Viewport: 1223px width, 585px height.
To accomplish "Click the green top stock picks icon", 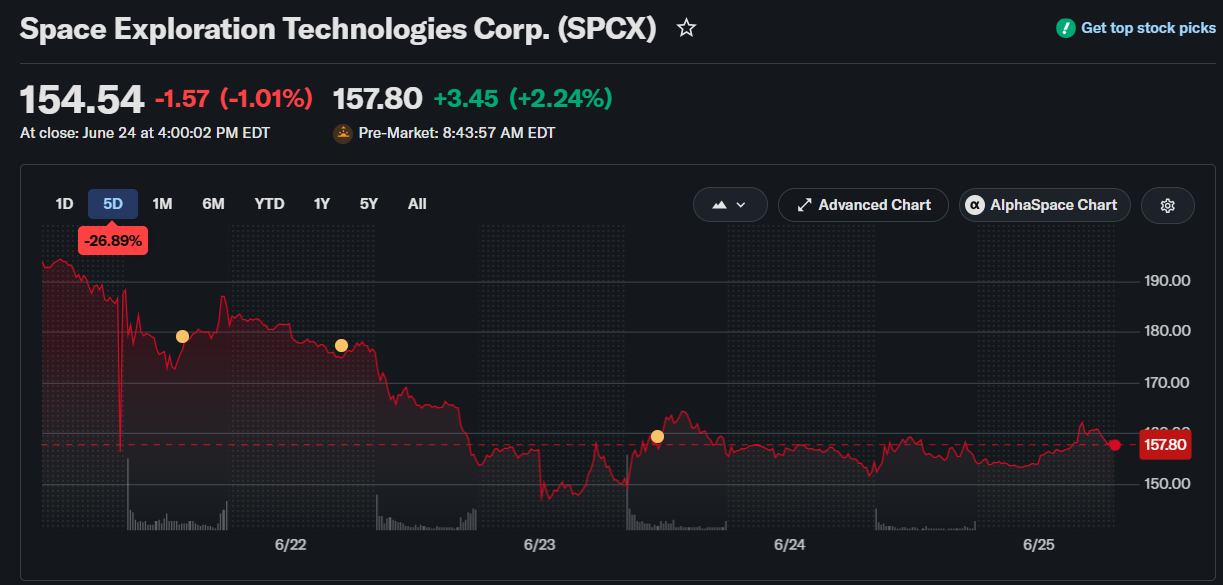I will point(1066,28).
